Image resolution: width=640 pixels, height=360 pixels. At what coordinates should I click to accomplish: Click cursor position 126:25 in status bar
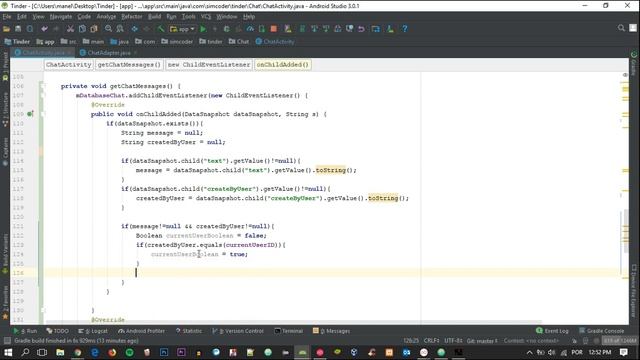[x=411, y=340]
